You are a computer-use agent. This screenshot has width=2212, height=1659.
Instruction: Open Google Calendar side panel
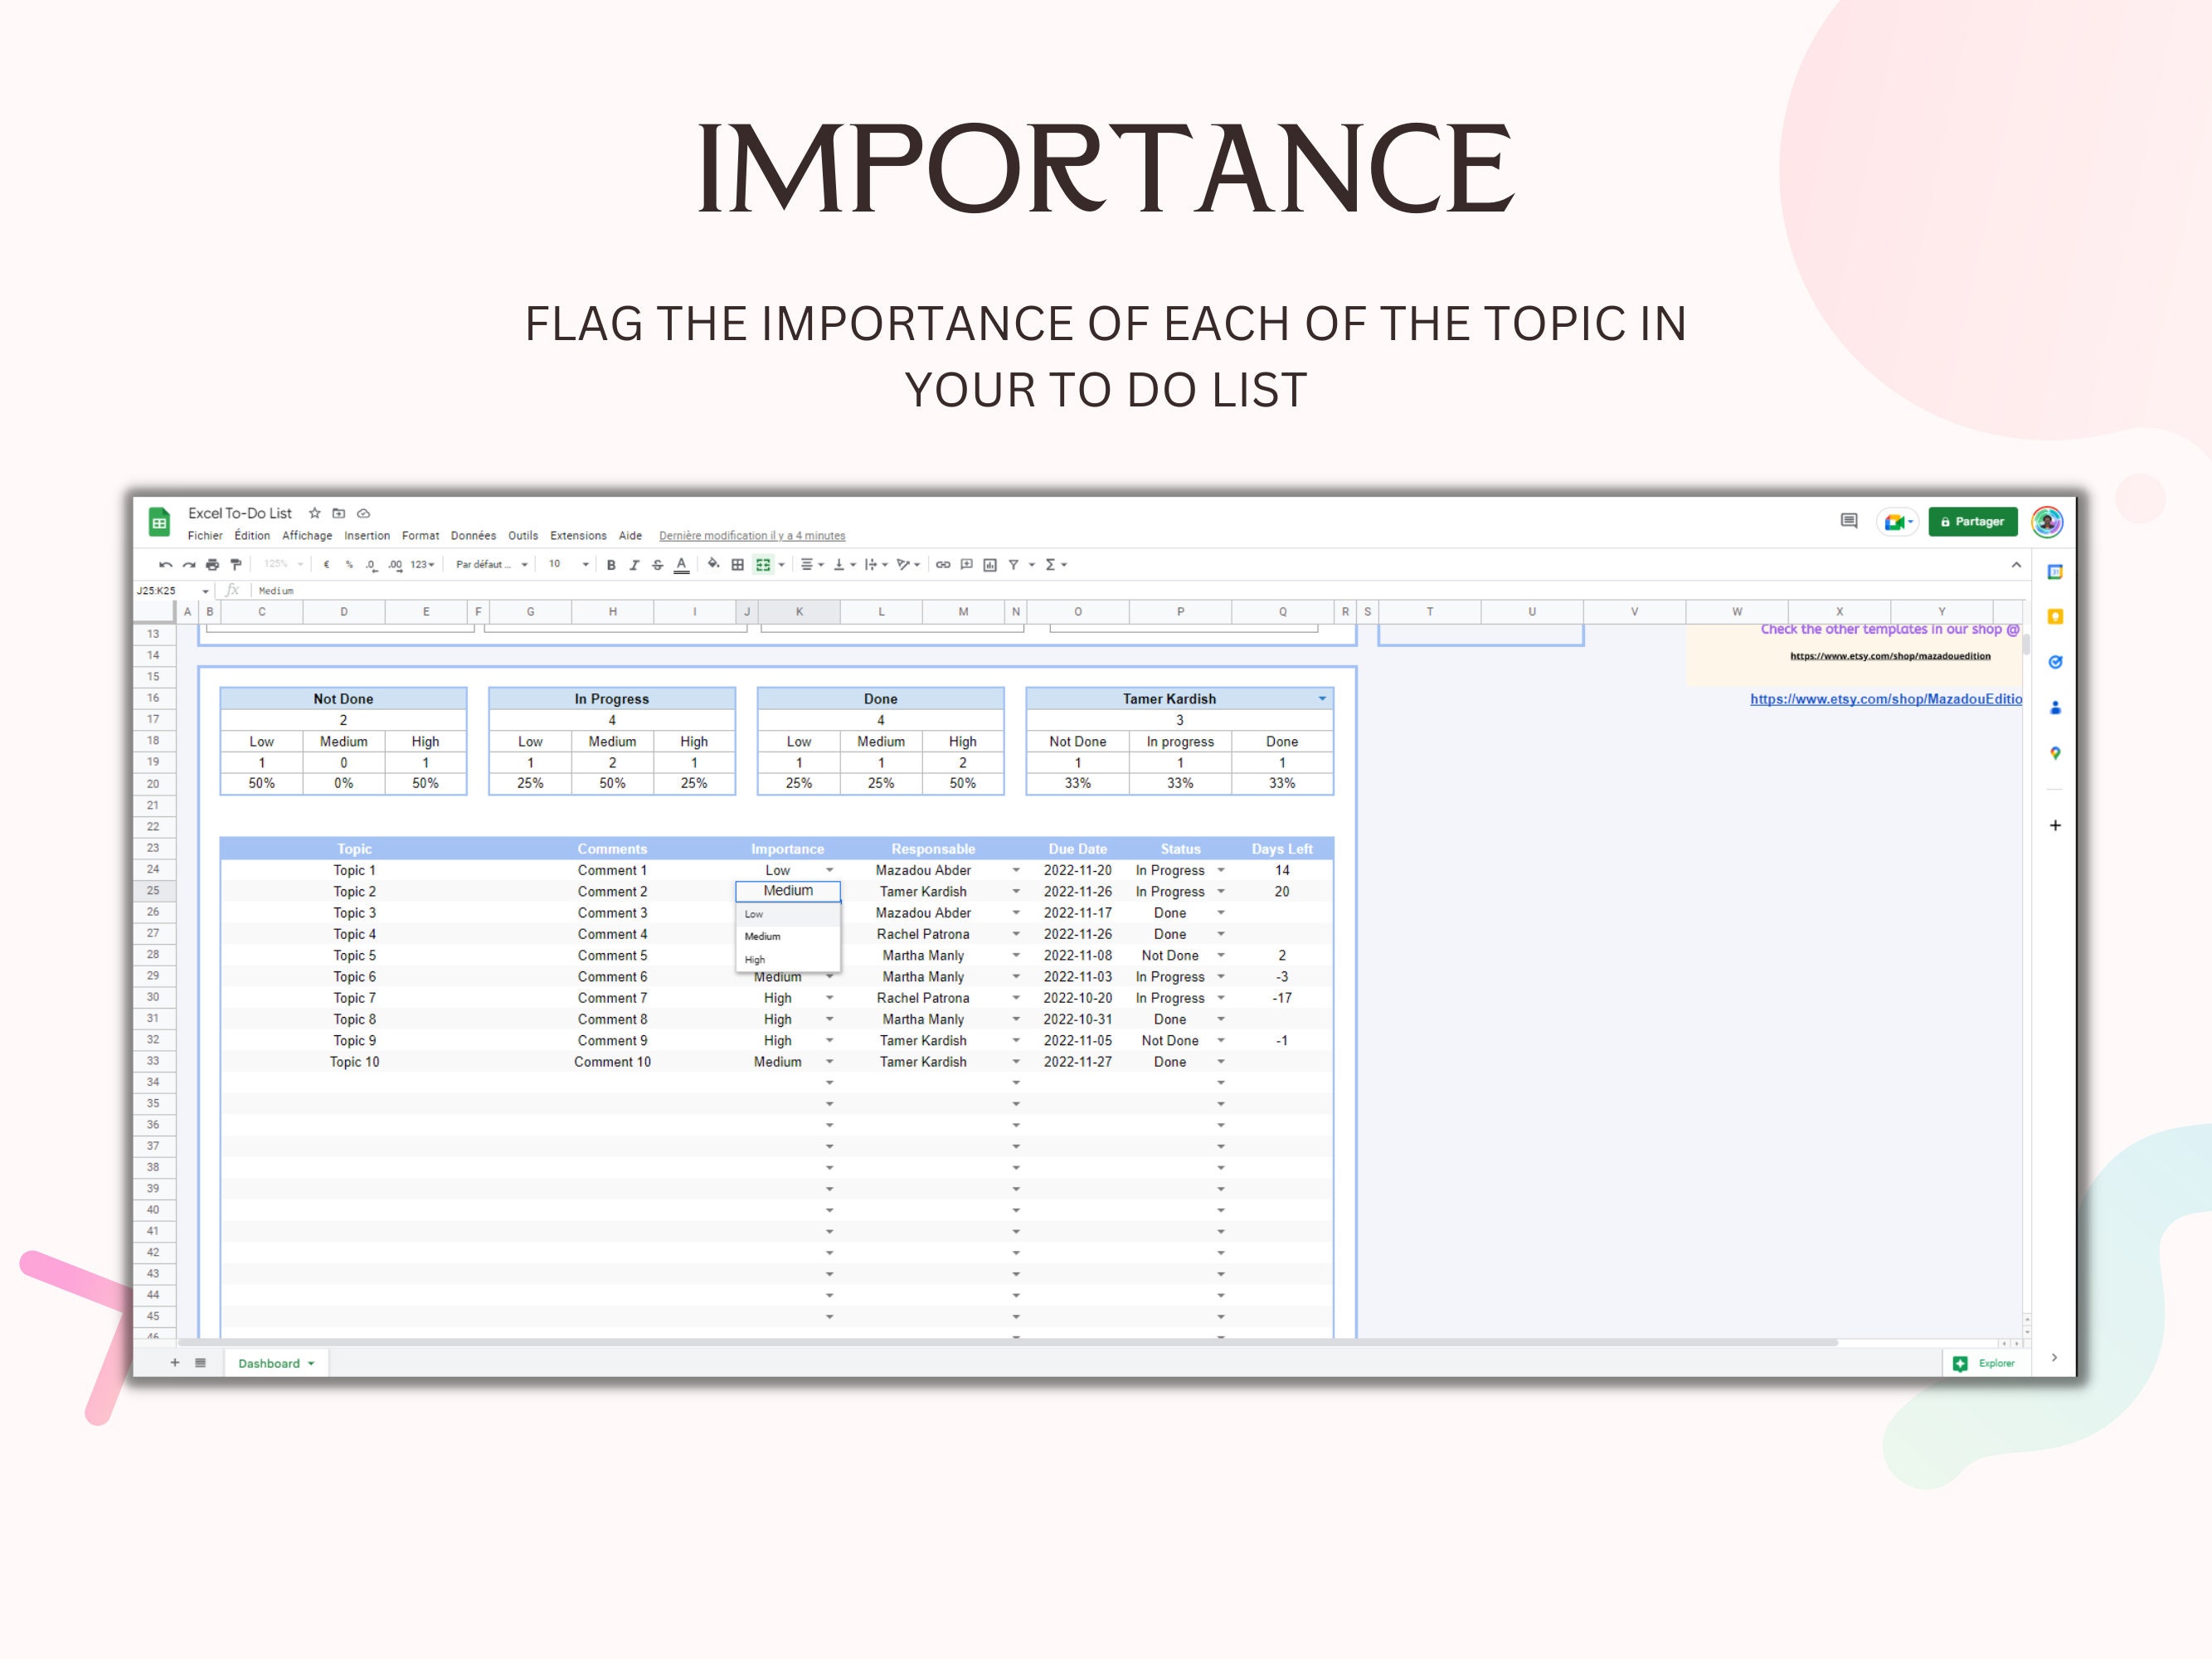pyautogui.click(x=2055, y=572)
